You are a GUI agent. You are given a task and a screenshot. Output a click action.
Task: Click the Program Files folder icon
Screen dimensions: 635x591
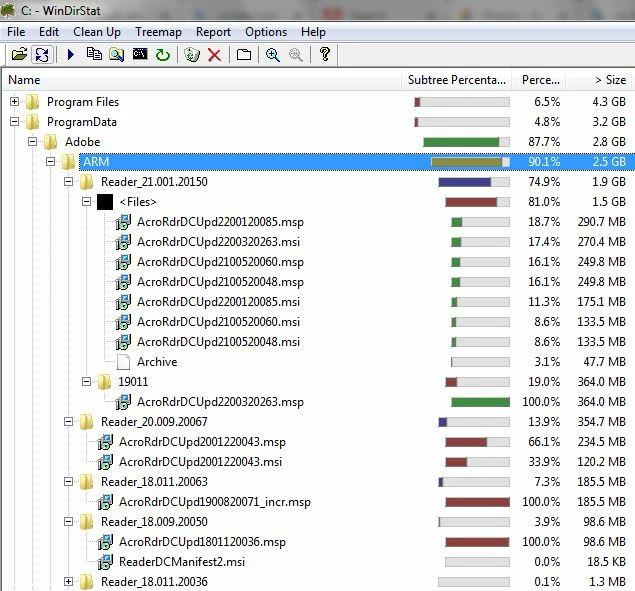tap(33, 102)
